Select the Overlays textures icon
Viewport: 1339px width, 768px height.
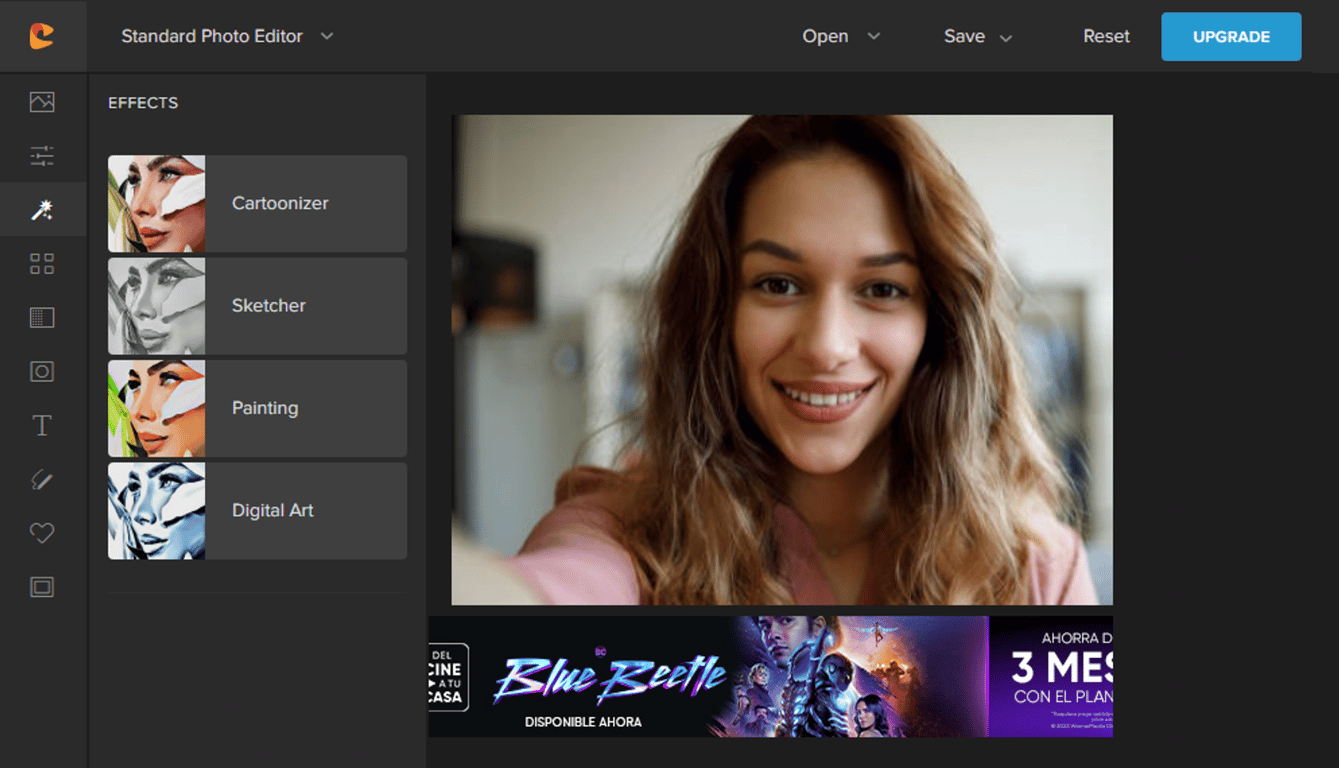(x=42, y=317)
